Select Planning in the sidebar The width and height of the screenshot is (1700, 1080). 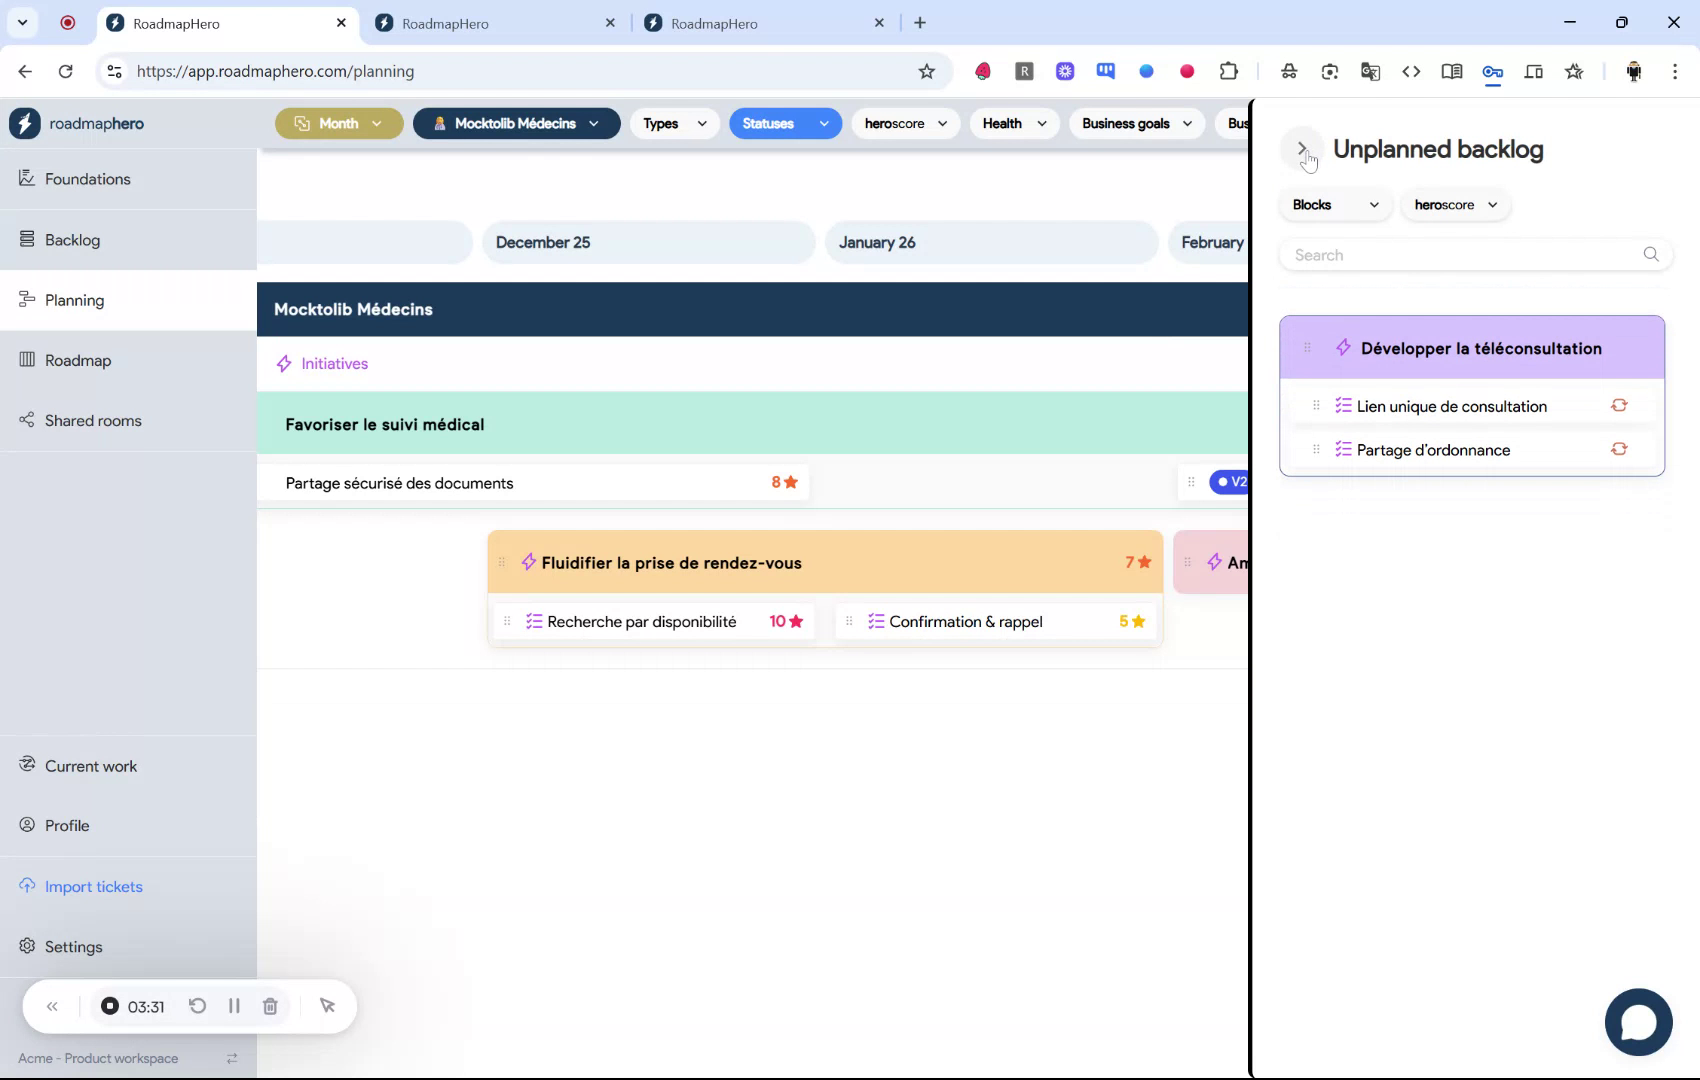pyautogui.click(x=74, y=300)
